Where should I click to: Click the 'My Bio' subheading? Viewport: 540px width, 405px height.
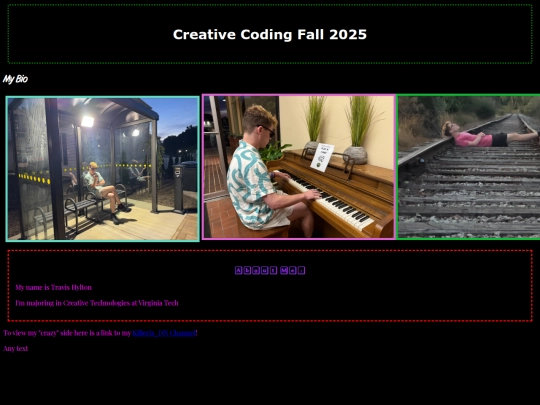tap(15, 79)
